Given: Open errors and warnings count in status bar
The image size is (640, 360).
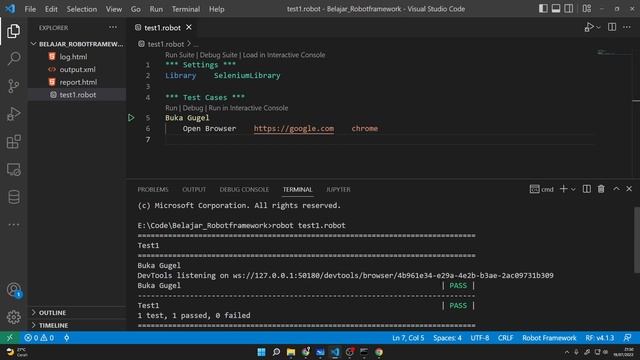Looking at the screenshot, I should 39,338.
